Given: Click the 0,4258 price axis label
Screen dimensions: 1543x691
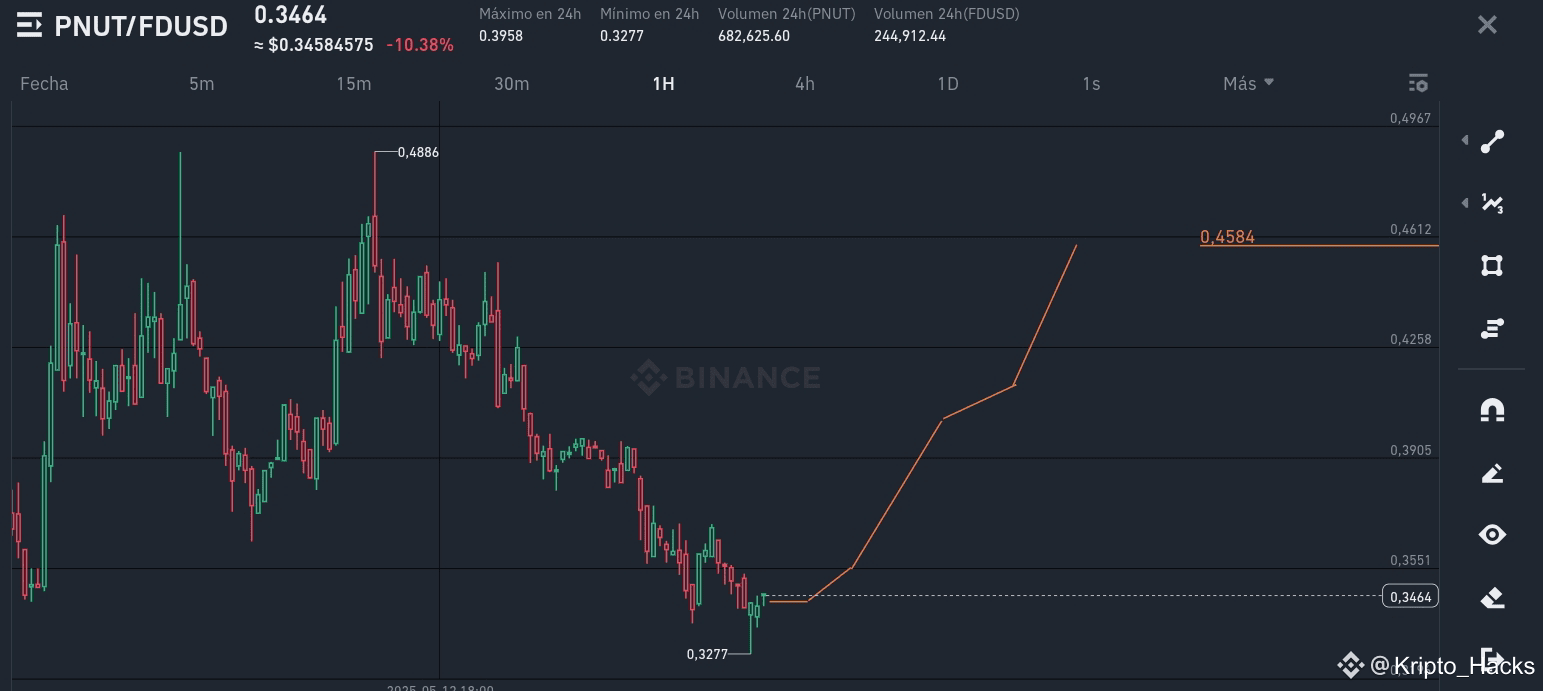Looking at the screenshot, I should click(1410, 339).
